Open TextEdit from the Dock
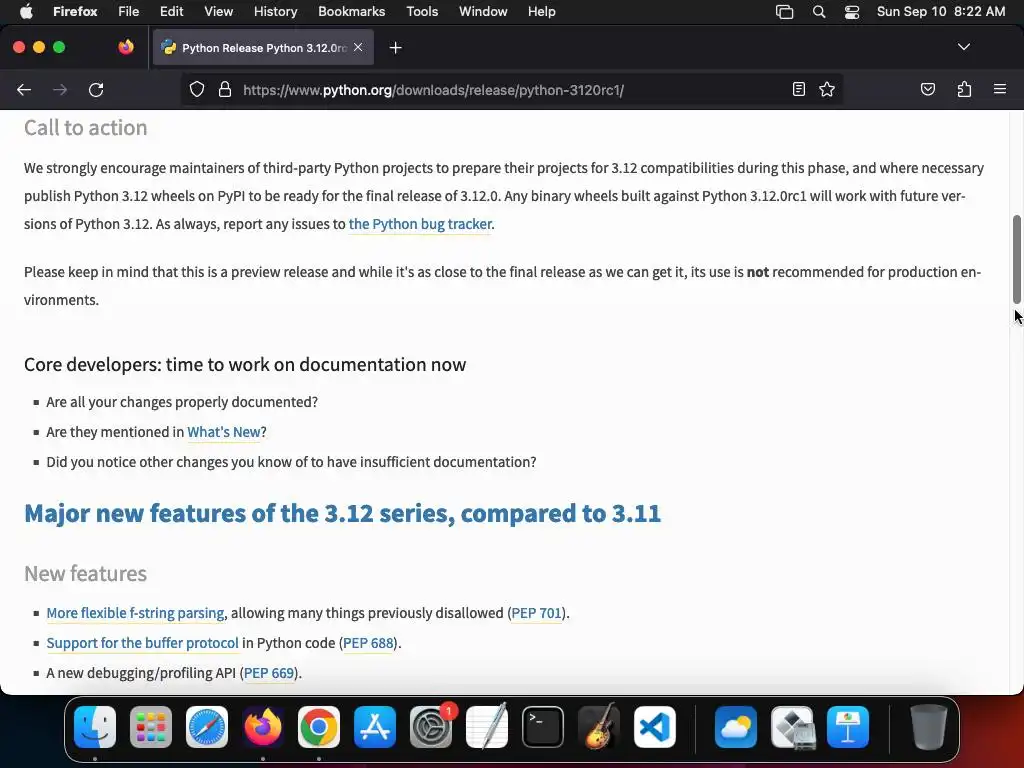The width and height of the screenshot is (1024, 768). (x=487, y=727)
